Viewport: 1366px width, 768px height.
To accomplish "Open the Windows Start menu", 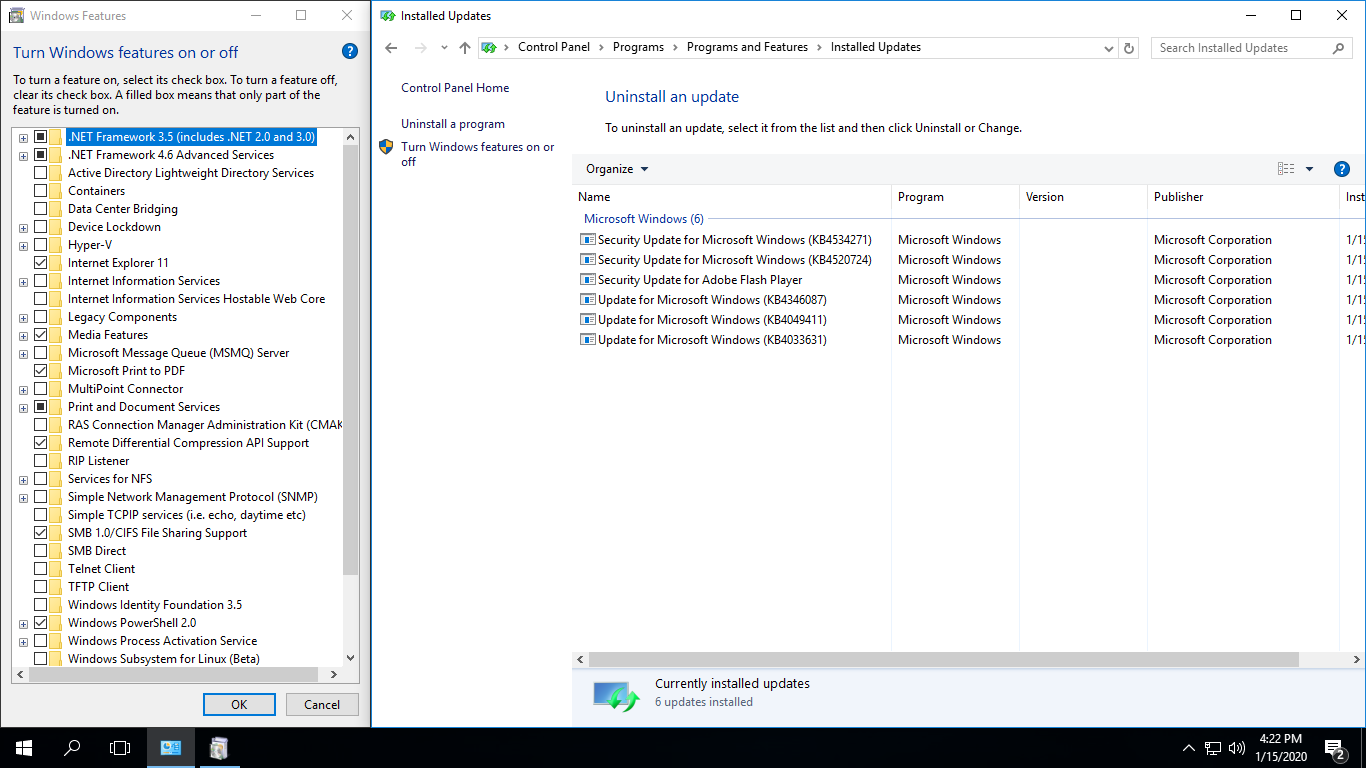I will coord(24,748).
